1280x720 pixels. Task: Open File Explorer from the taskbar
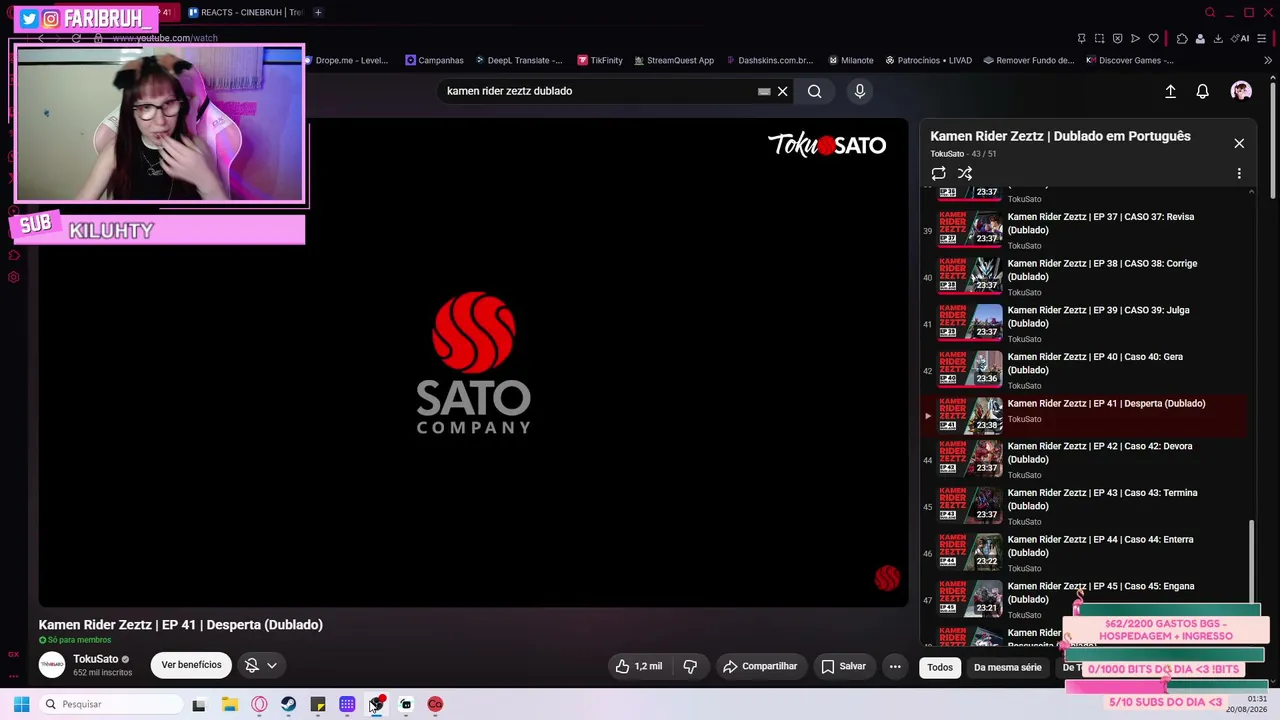[229, 704]
